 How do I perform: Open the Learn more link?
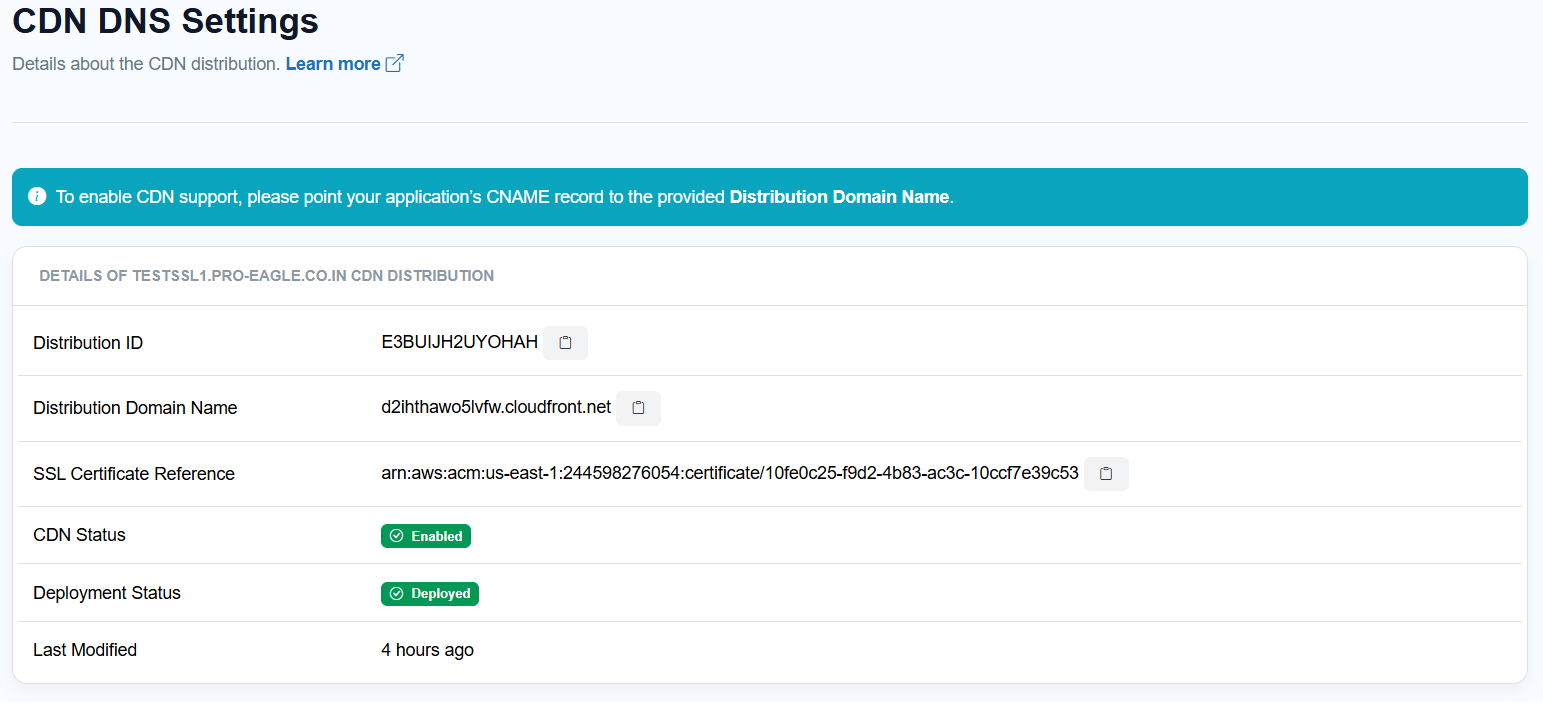332,64
